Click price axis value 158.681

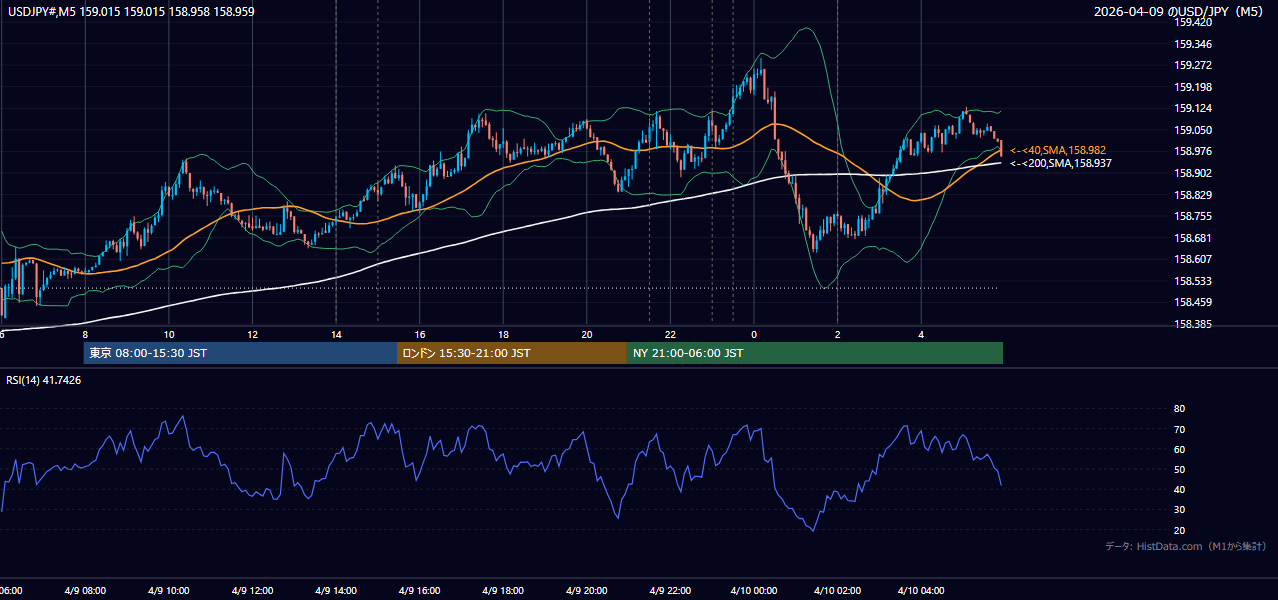click(1194, 238)
